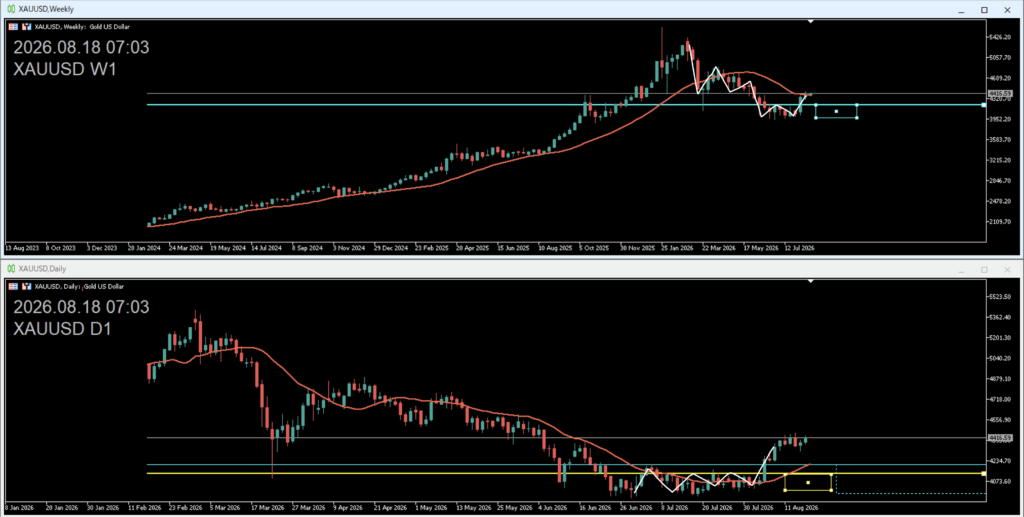Click the 5523.50 price scale value on Daily chart
This screenshot has width=1024, height=517.
point(1001,297)
